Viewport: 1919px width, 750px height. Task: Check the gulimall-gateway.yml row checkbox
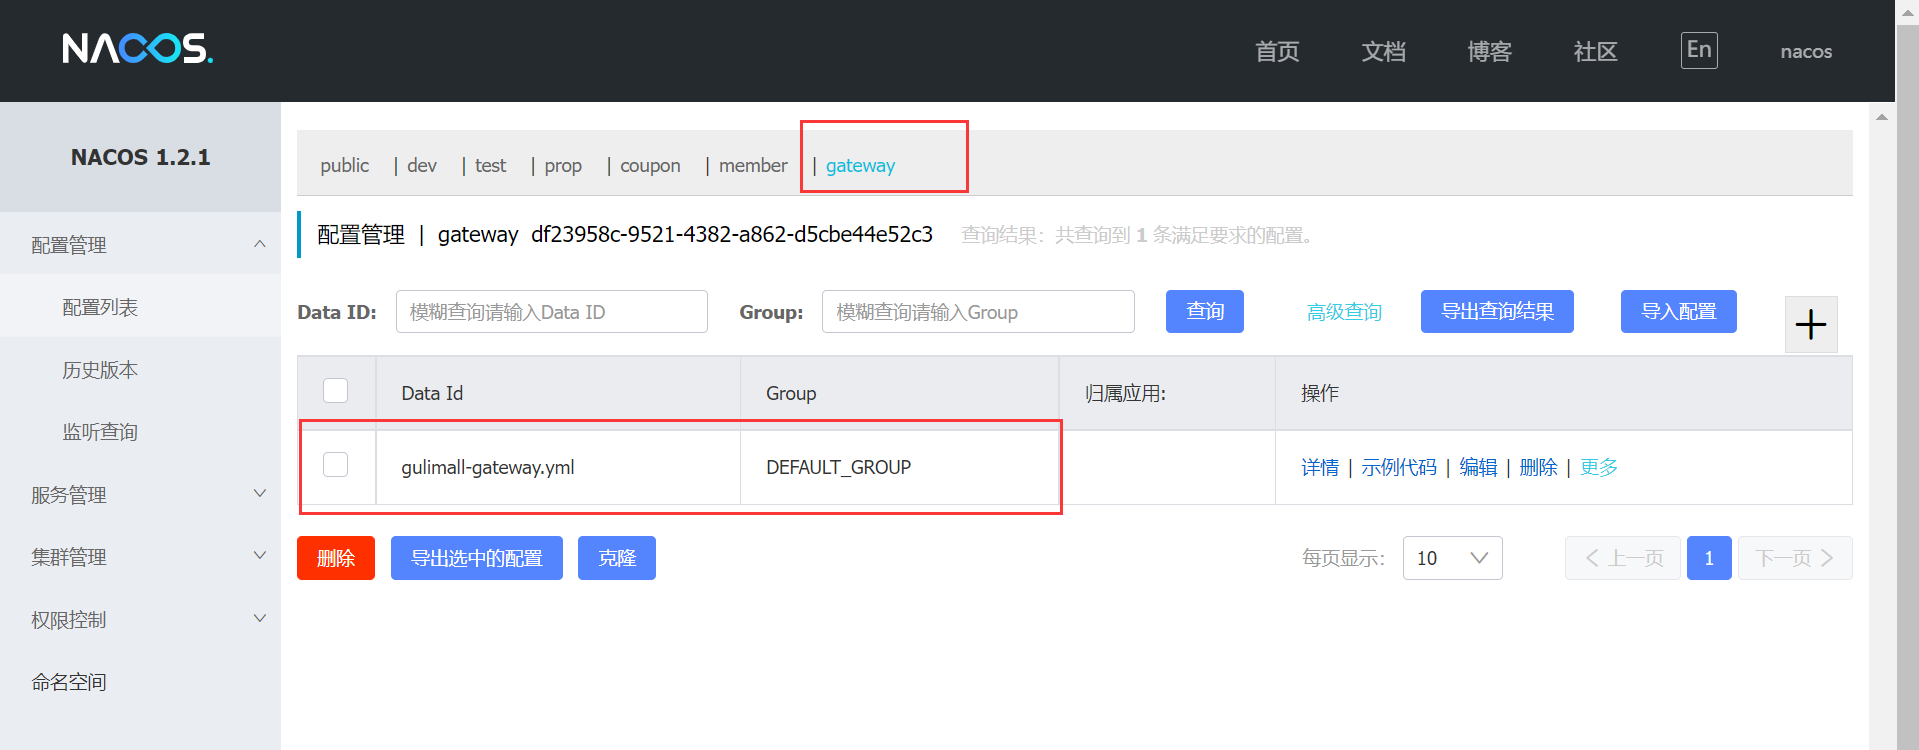tap(336, 465)
